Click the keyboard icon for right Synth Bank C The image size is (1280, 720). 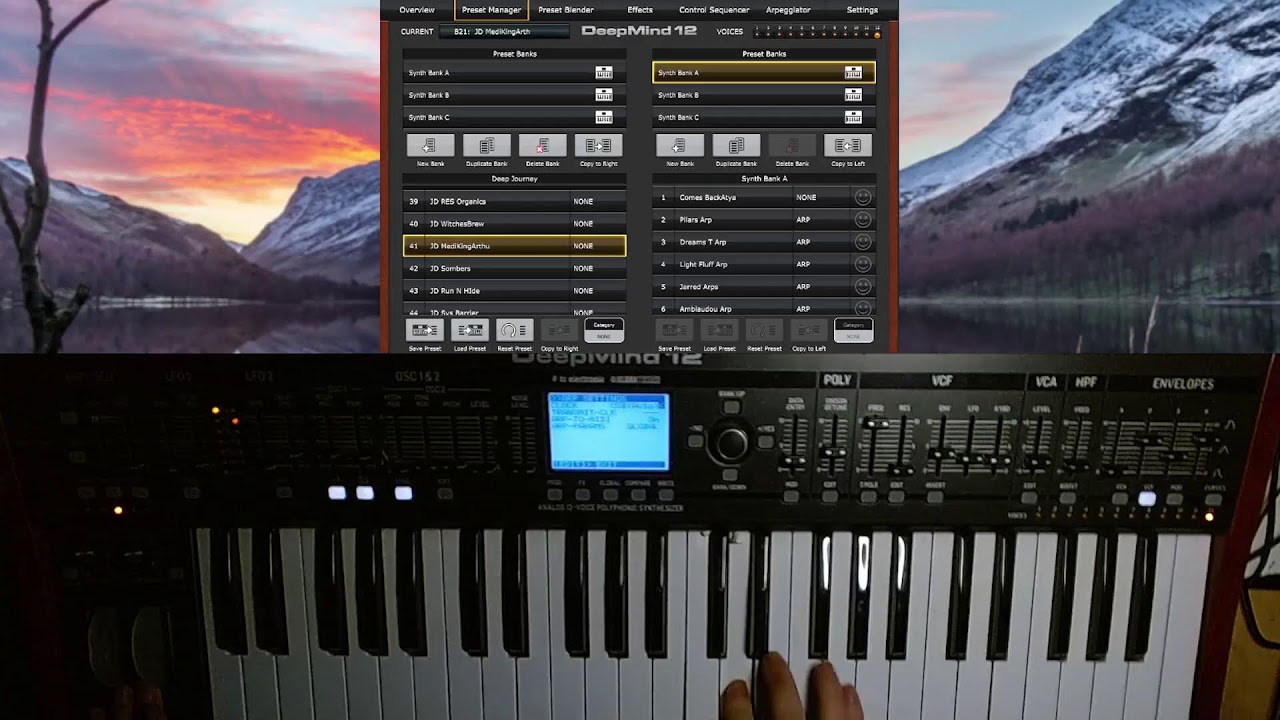tap(853, 117)
